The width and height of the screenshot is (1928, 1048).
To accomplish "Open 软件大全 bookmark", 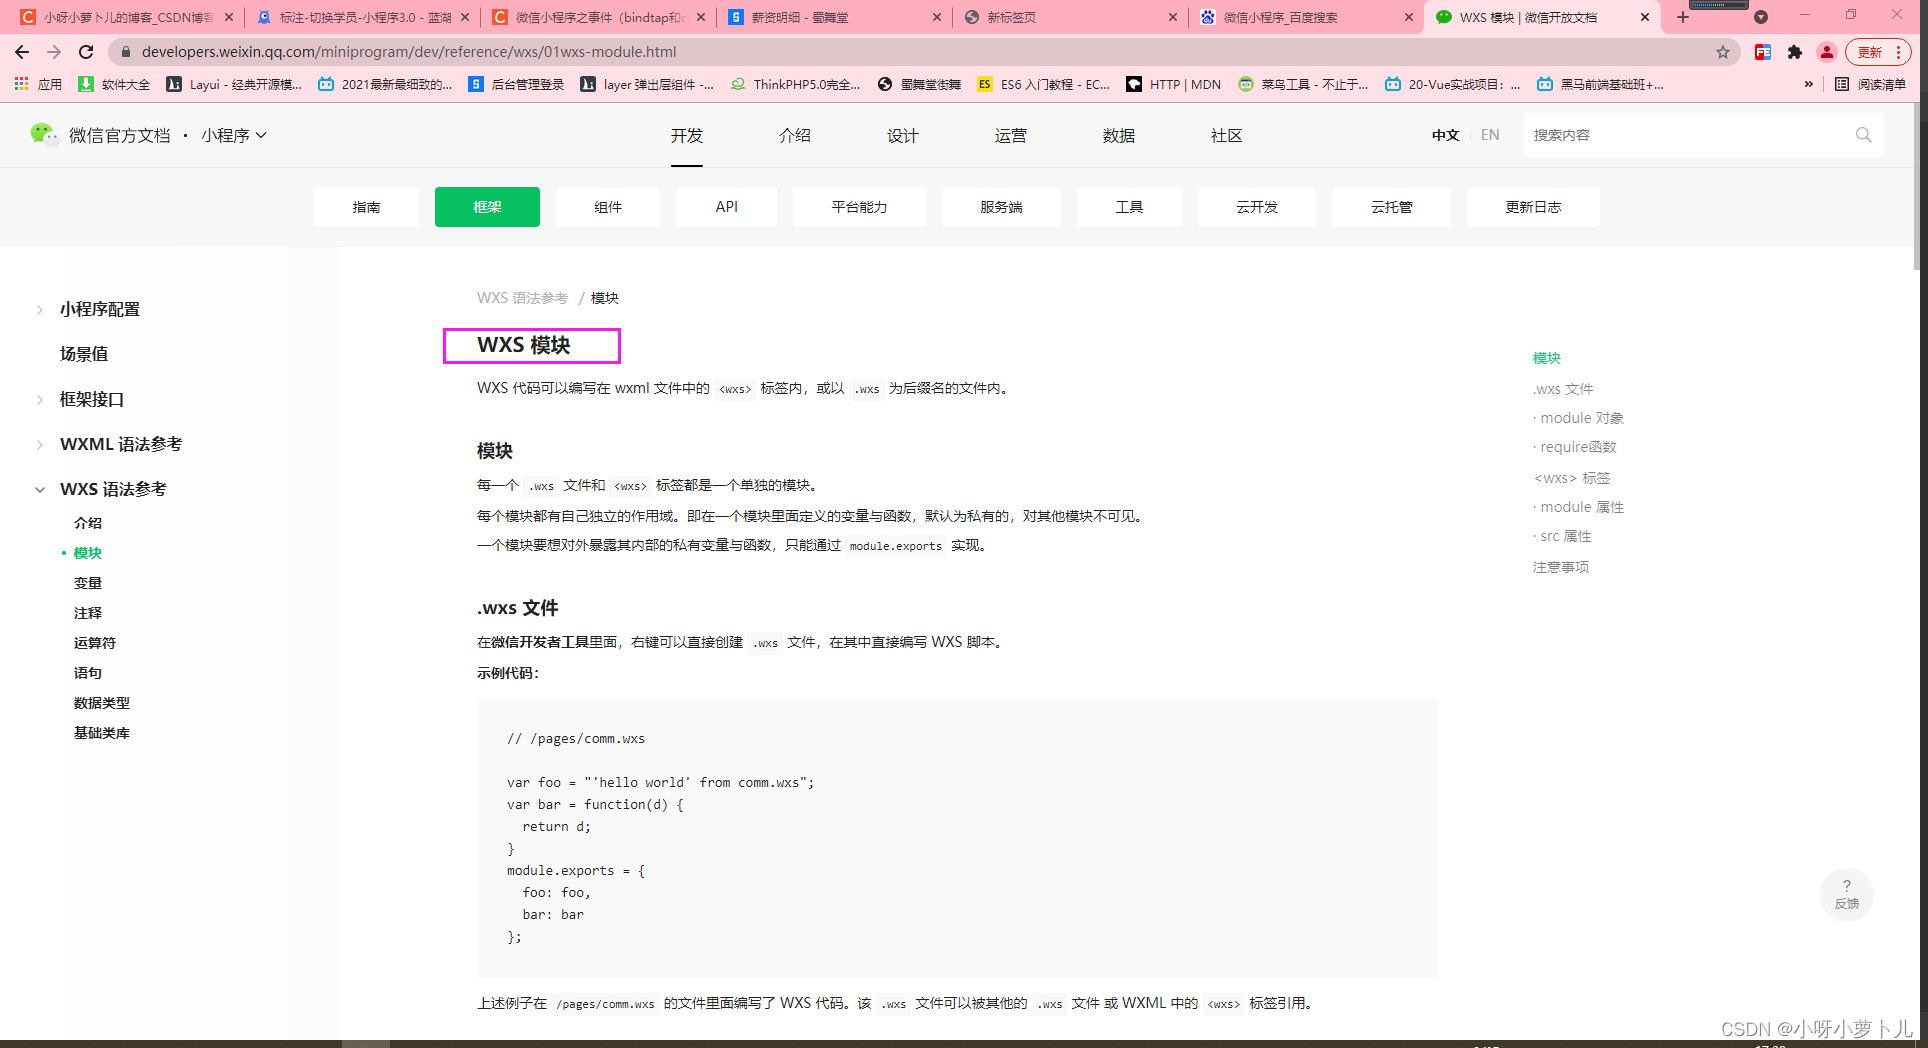I will pos(114,84).
